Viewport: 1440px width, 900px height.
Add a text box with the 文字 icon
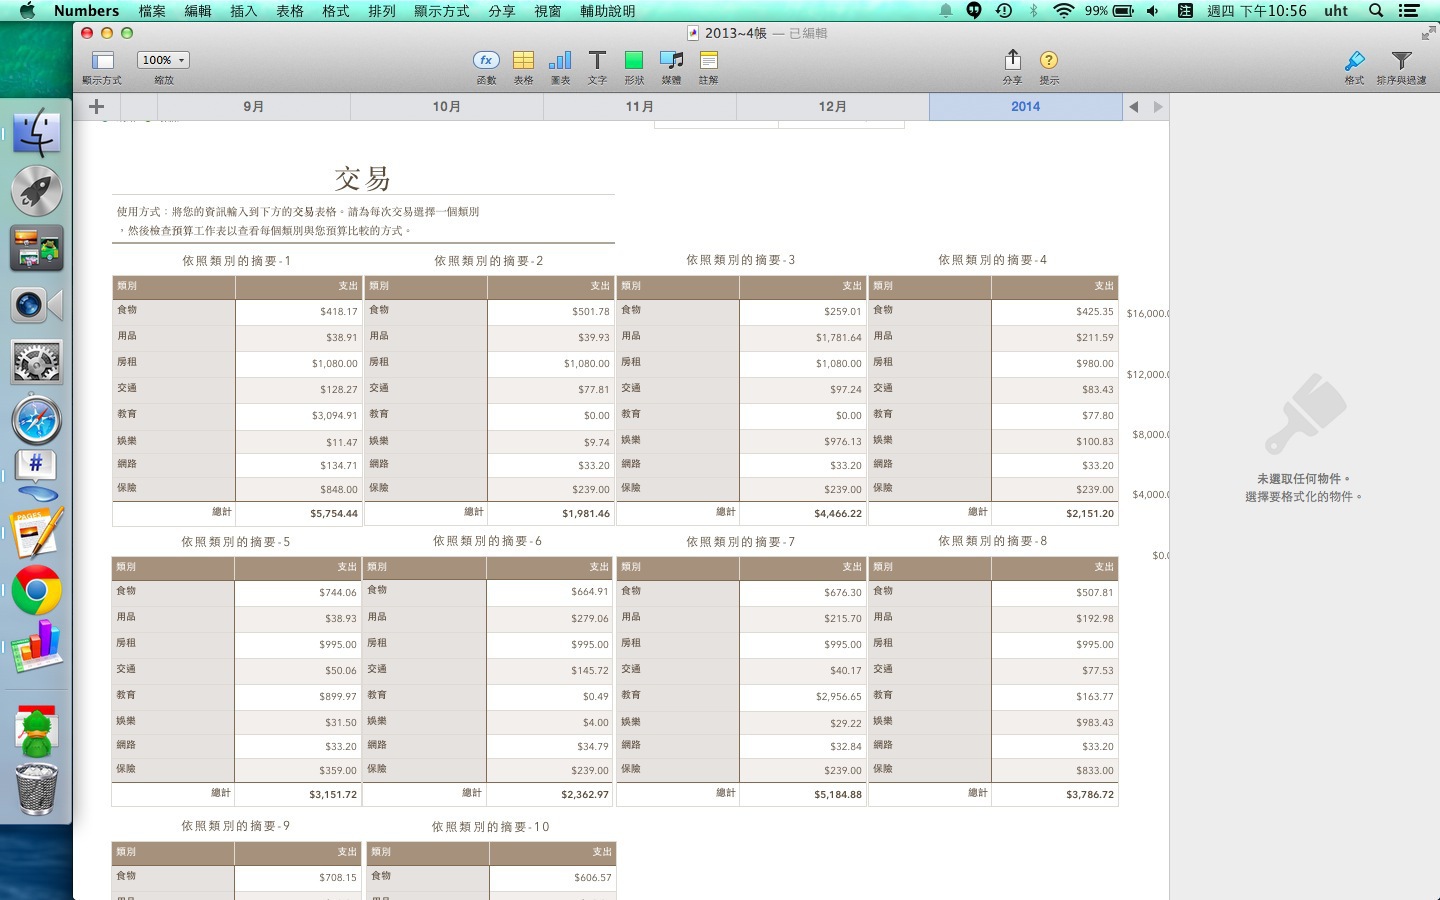(597, 60)
